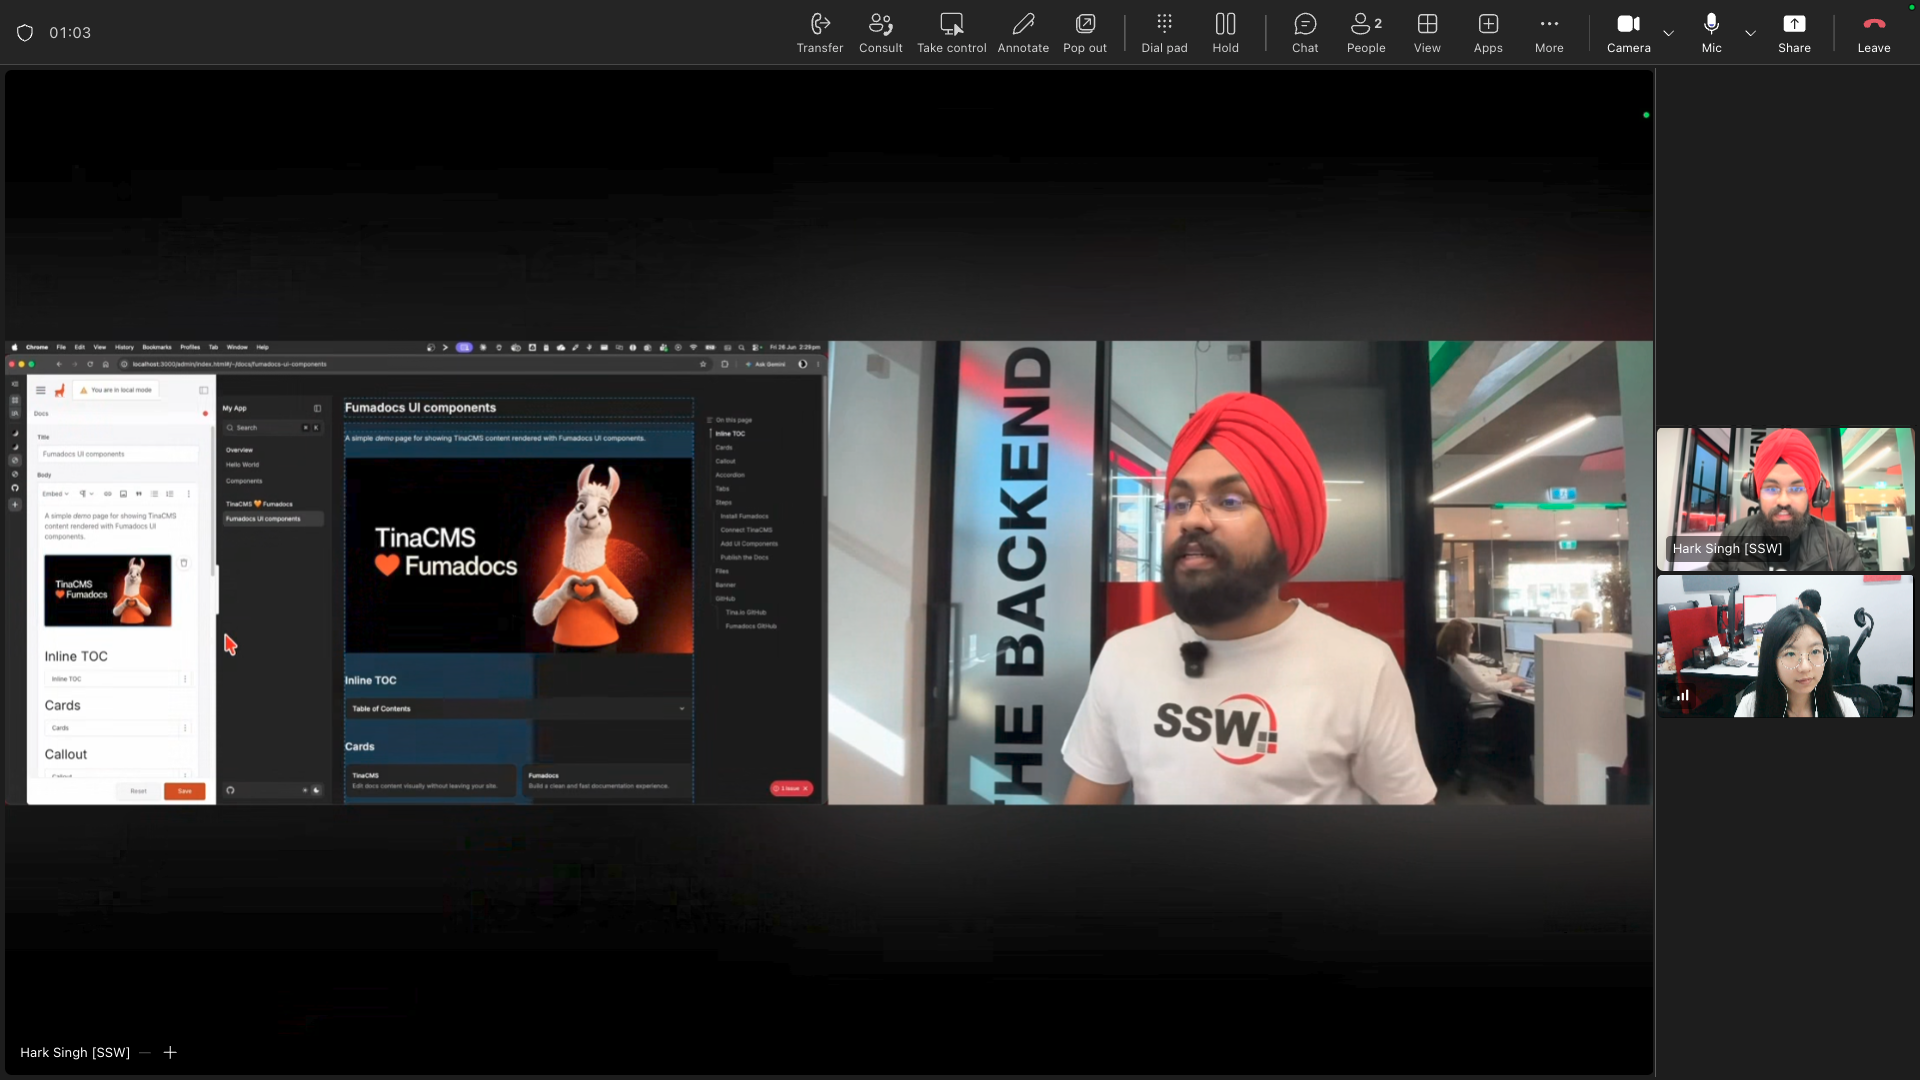The image size is (1920, 1080).
Task: Click the browser reload icon in shared screen
Action: pyautogui.click(x=89, y=364)
